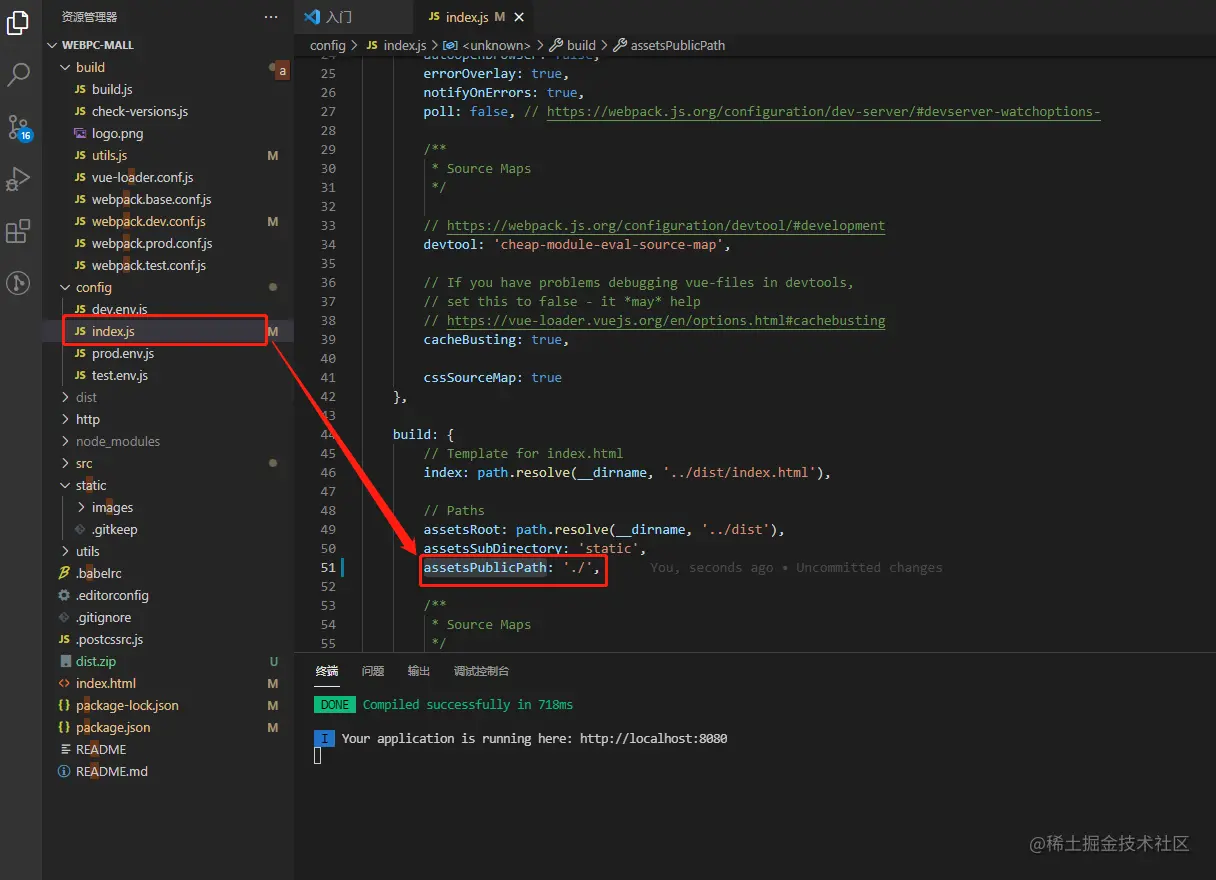Screen dimensions: 1216x880
Task: Click assetsPublicPath breadcrumb item
Action: [x=677, y=45]
